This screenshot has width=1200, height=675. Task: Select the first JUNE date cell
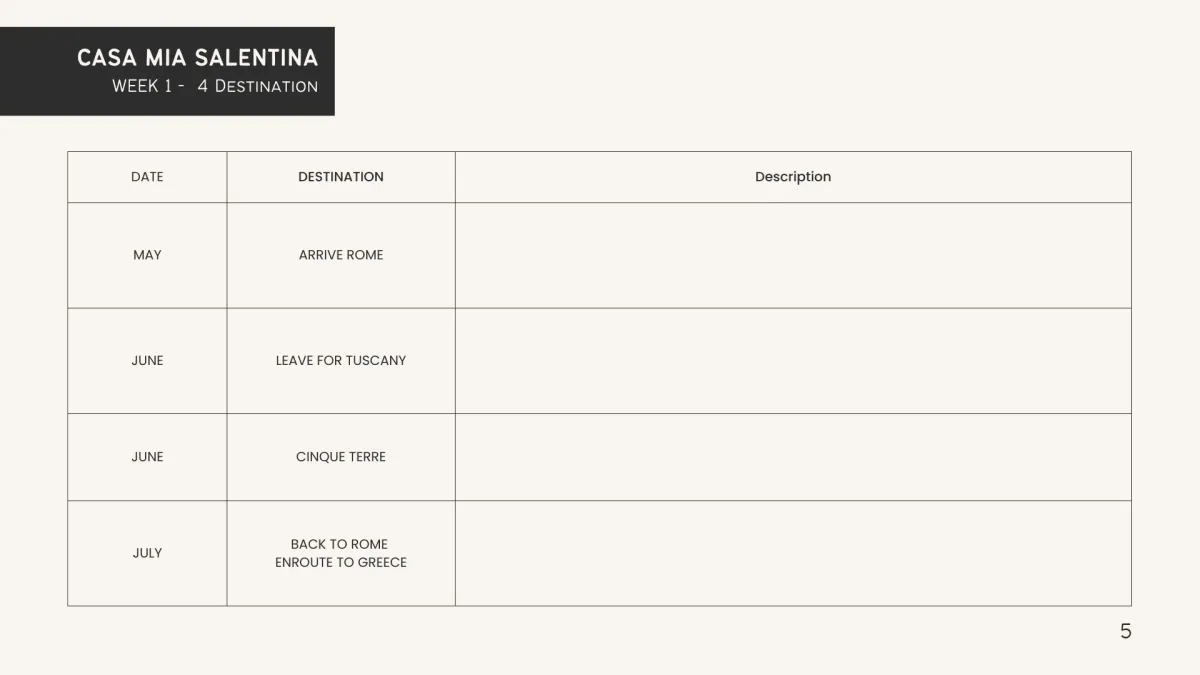(x=147, y=361)
